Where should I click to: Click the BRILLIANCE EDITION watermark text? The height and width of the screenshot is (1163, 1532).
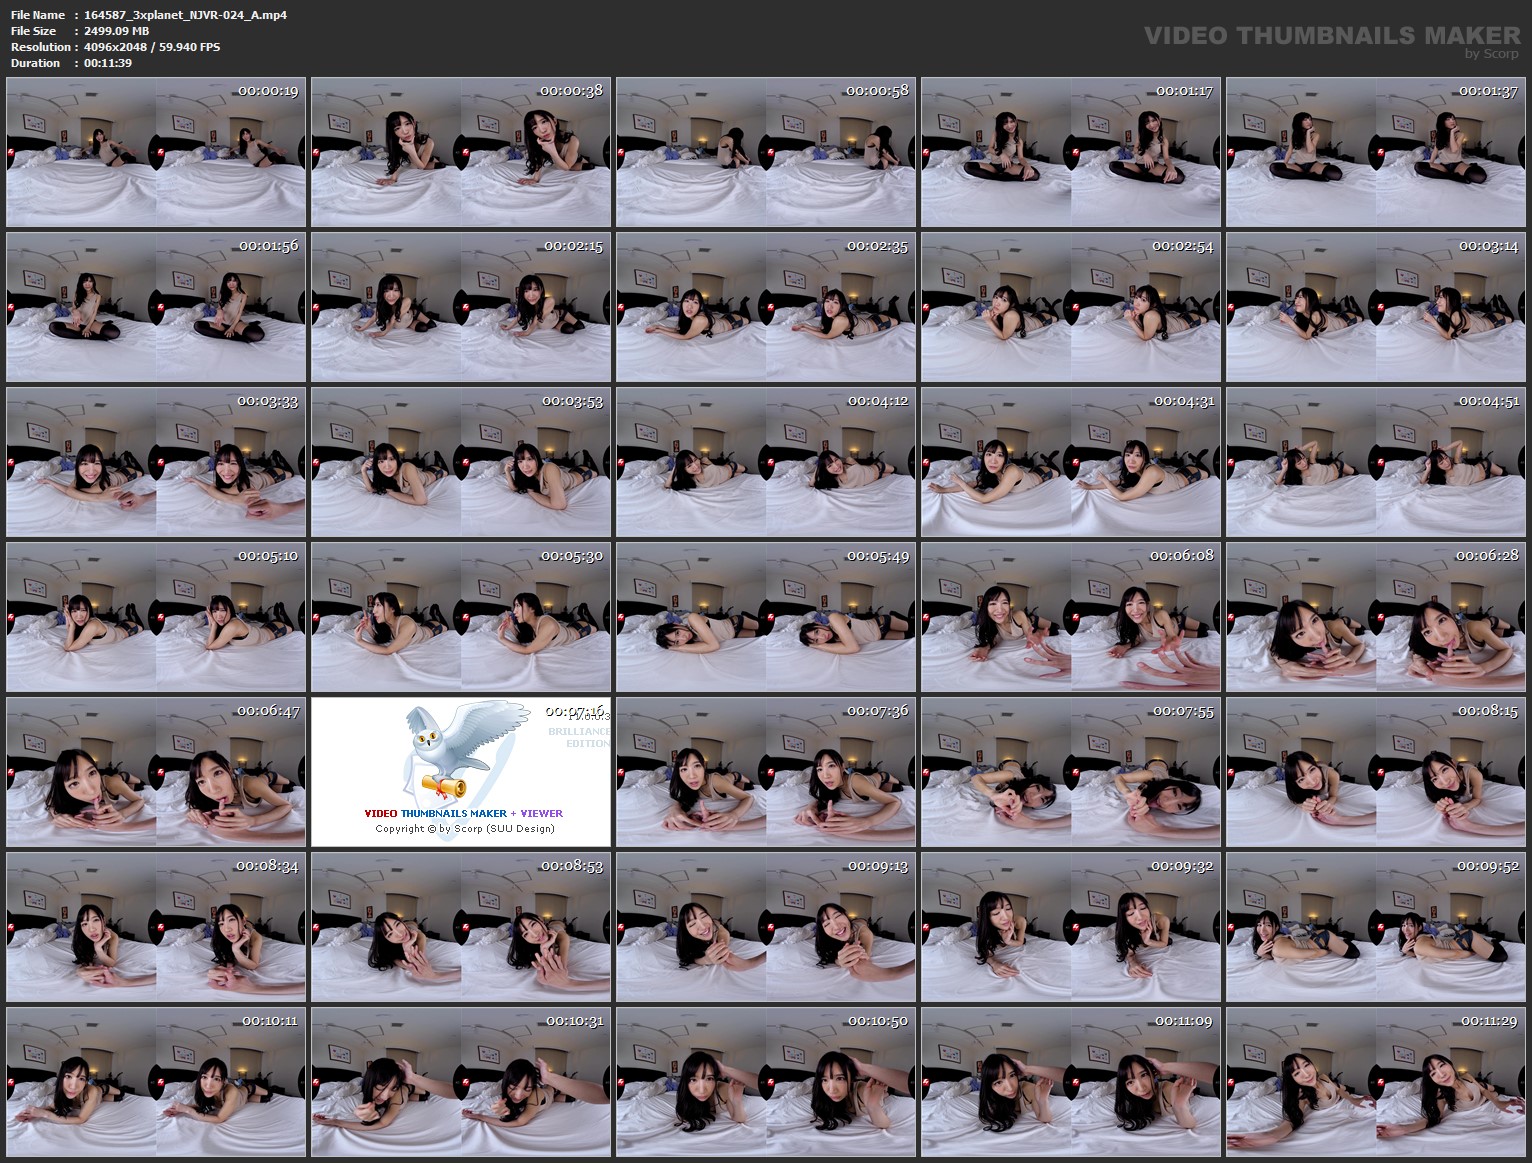tap(578, 737)
